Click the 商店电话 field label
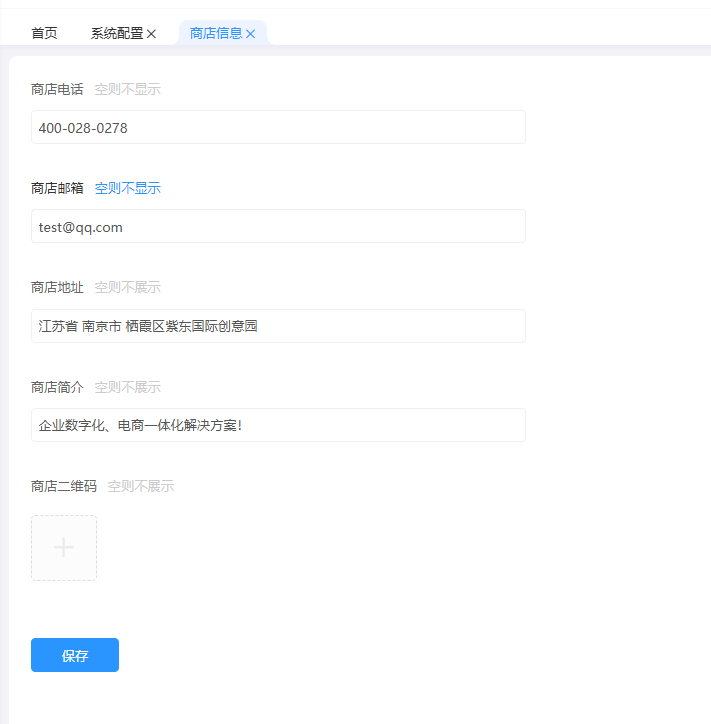 click(57, 89)
